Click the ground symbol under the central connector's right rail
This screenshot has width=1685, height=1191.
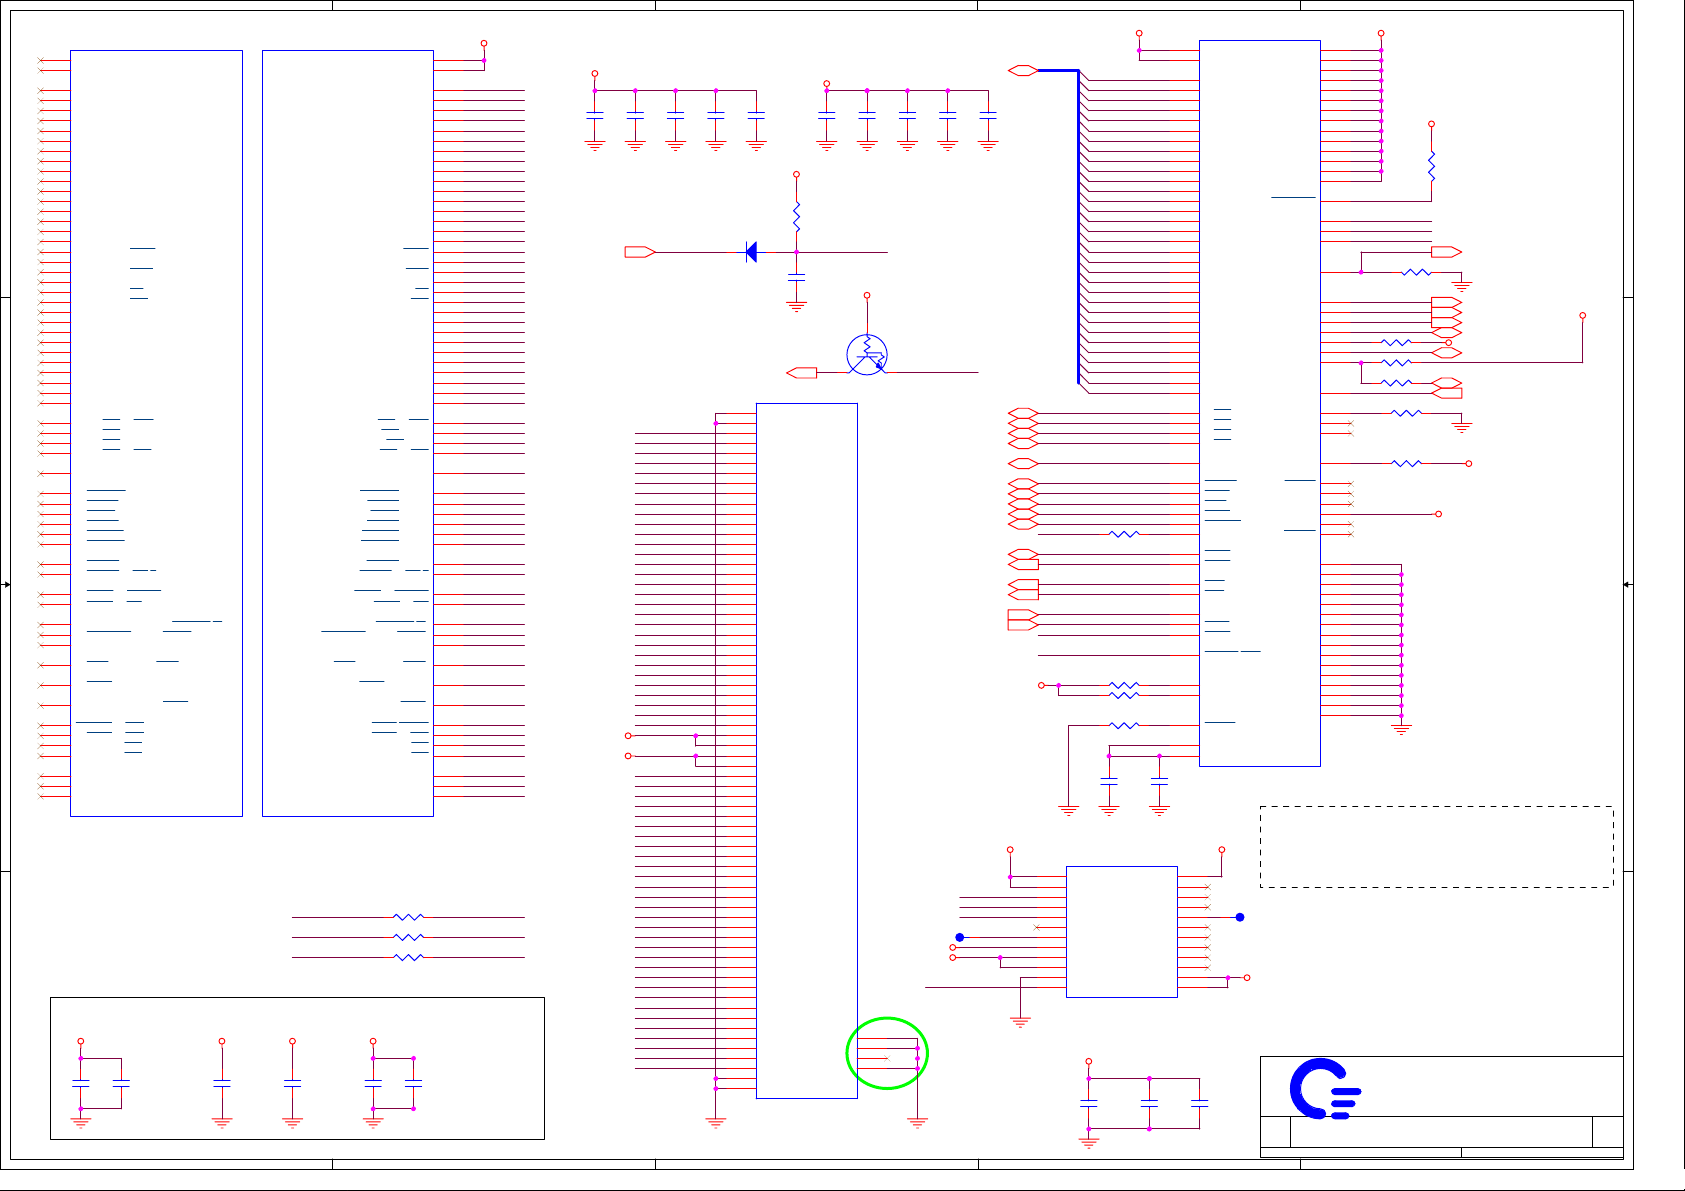click(x=918, y=1123)
